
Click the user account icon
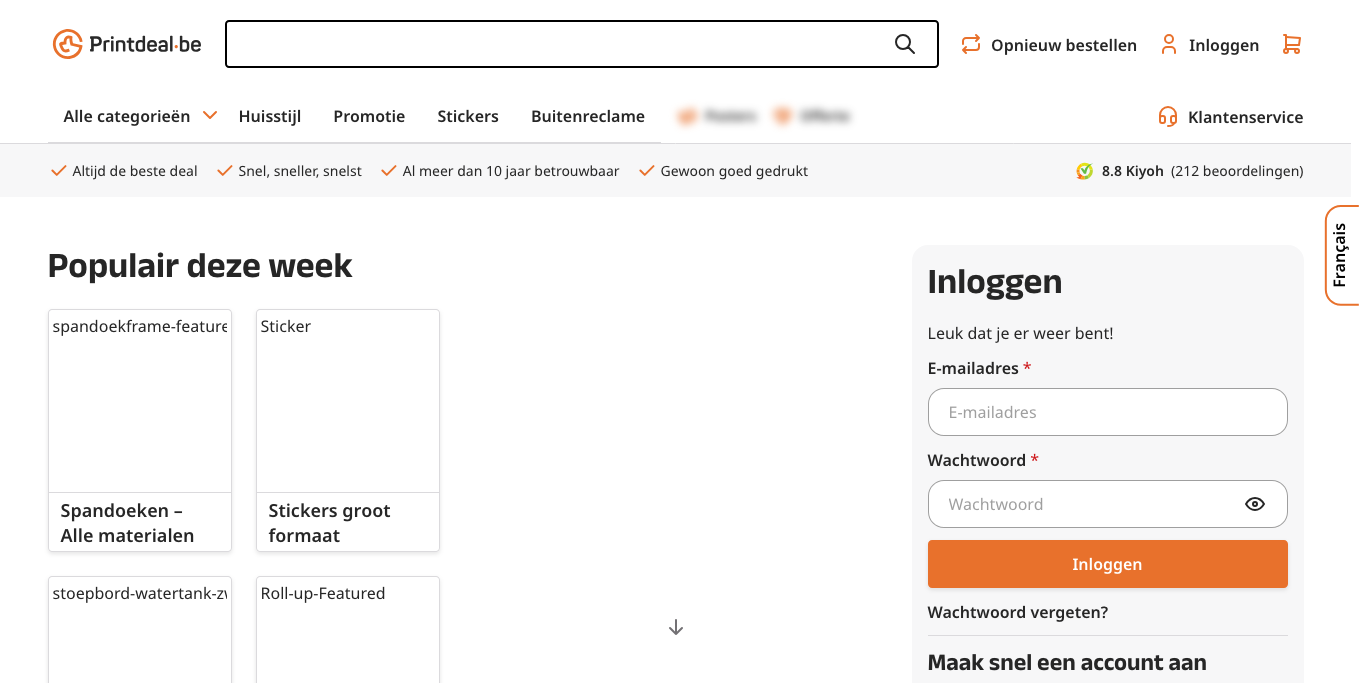(1168, 44)
